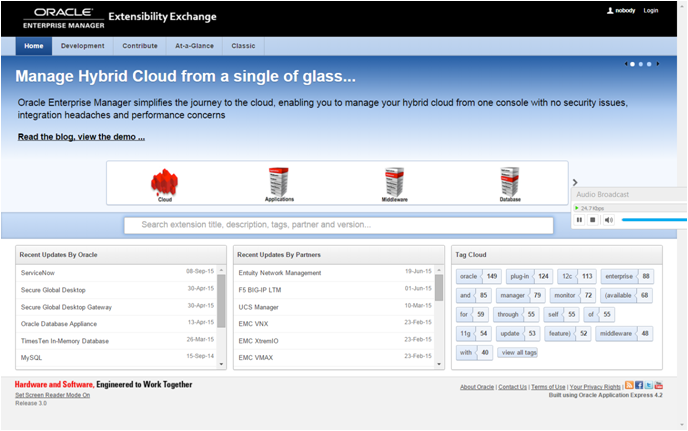This screenshot has height=431, width=688.
Task: Open the RSS feed icon
Action: coord(629,385)
